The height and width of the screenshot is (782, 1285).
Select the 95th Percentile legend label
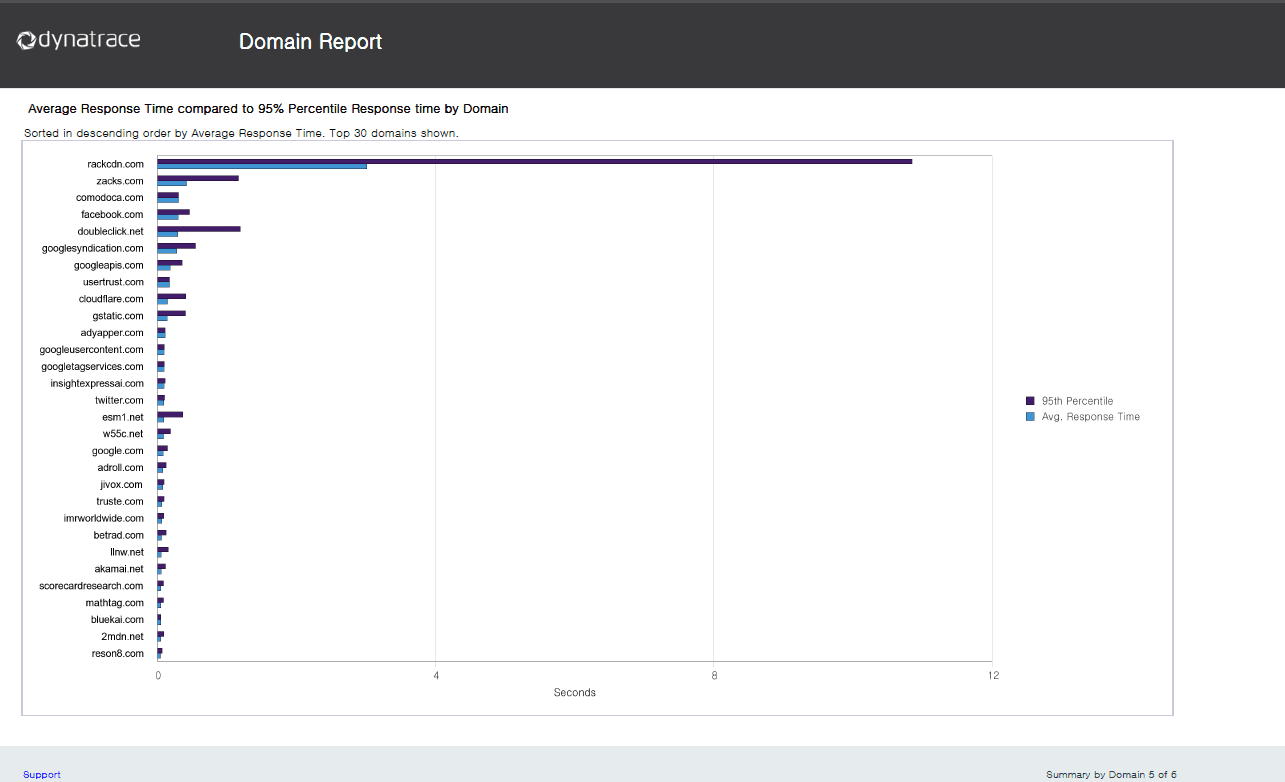(x=1077, y=401)
